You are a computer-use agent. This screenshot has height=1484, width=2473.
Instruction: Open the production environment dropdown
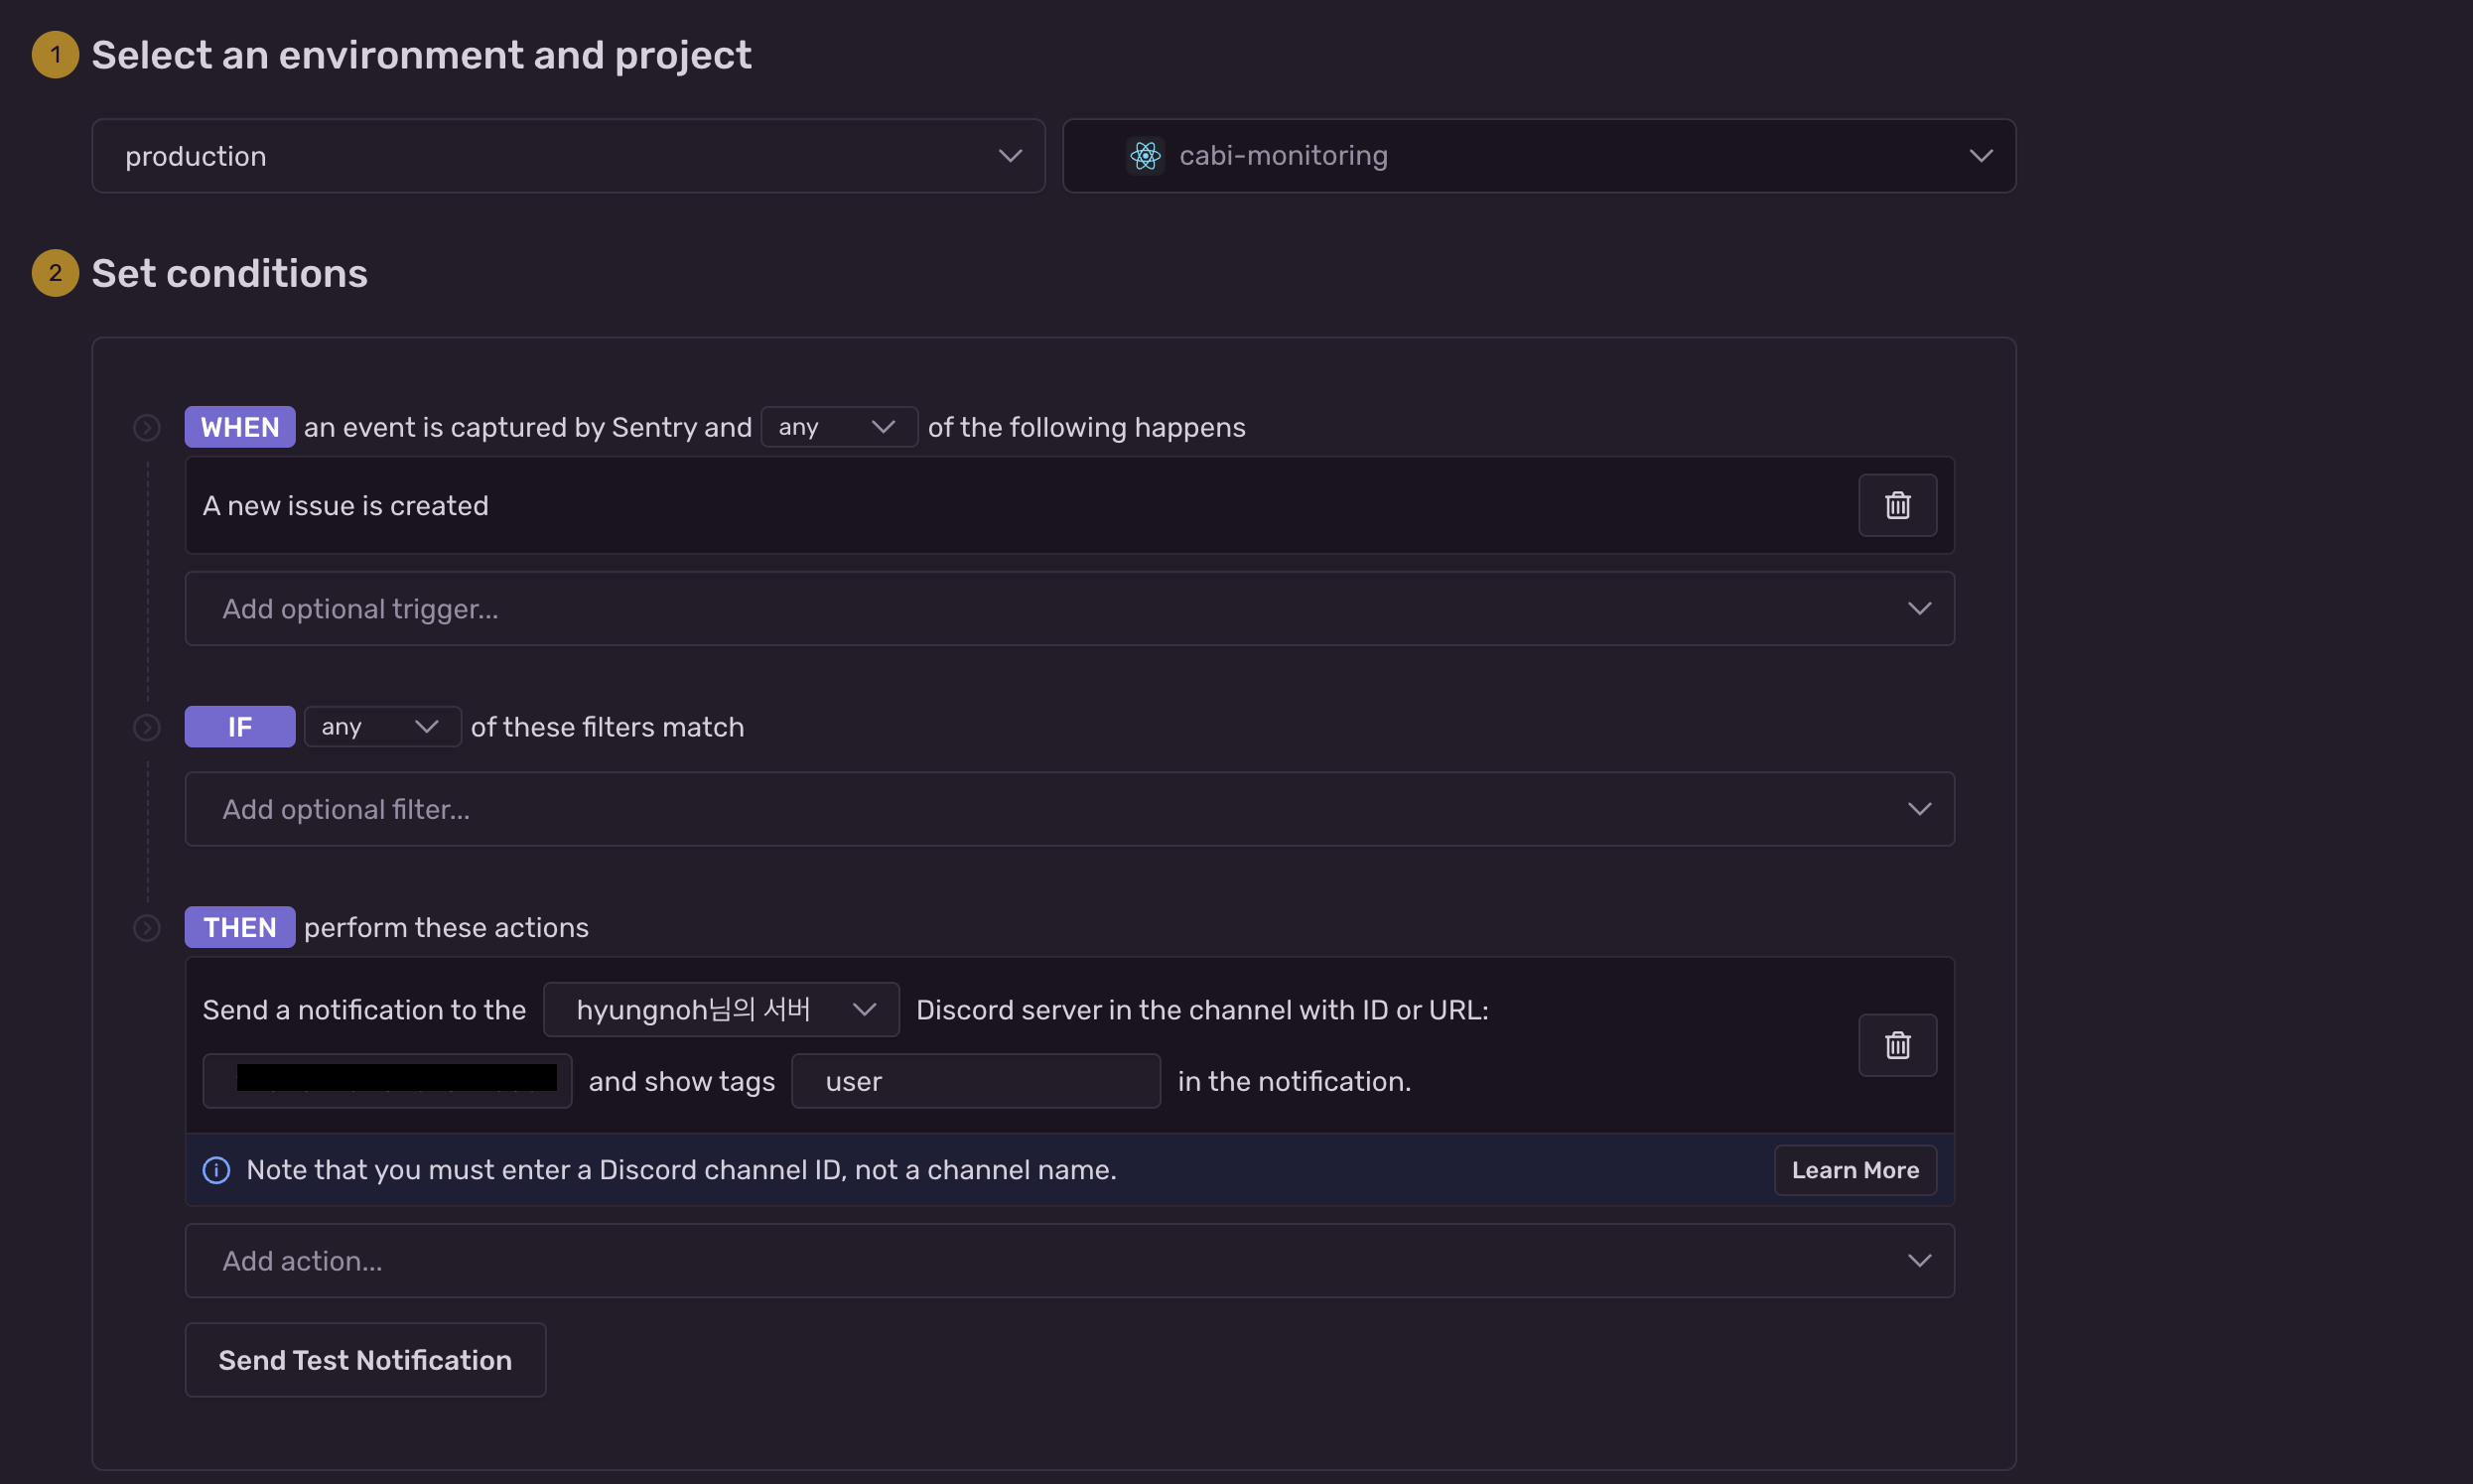tap(568, 156)
